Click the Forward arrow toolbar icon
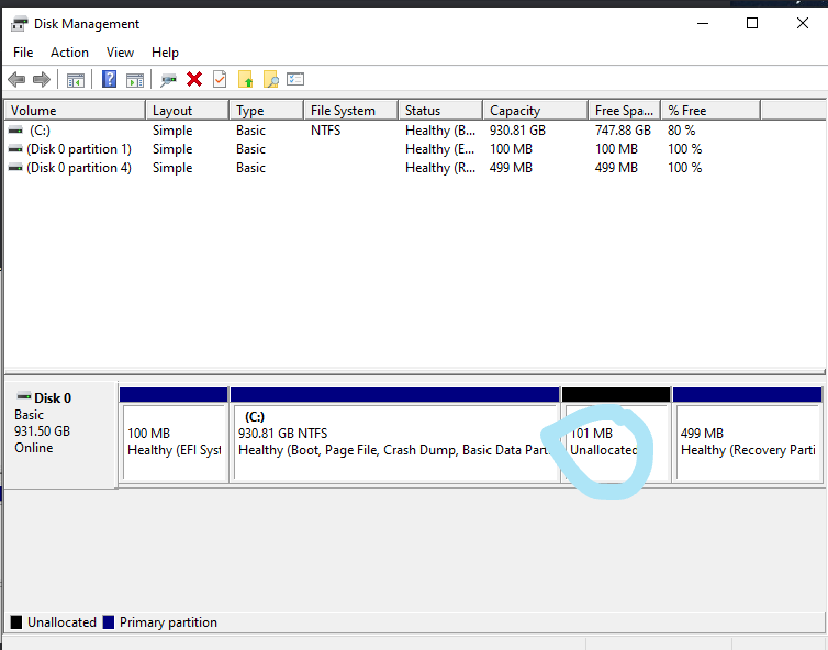This screenshot has width=828, height=650. click(x=42, y=80)
